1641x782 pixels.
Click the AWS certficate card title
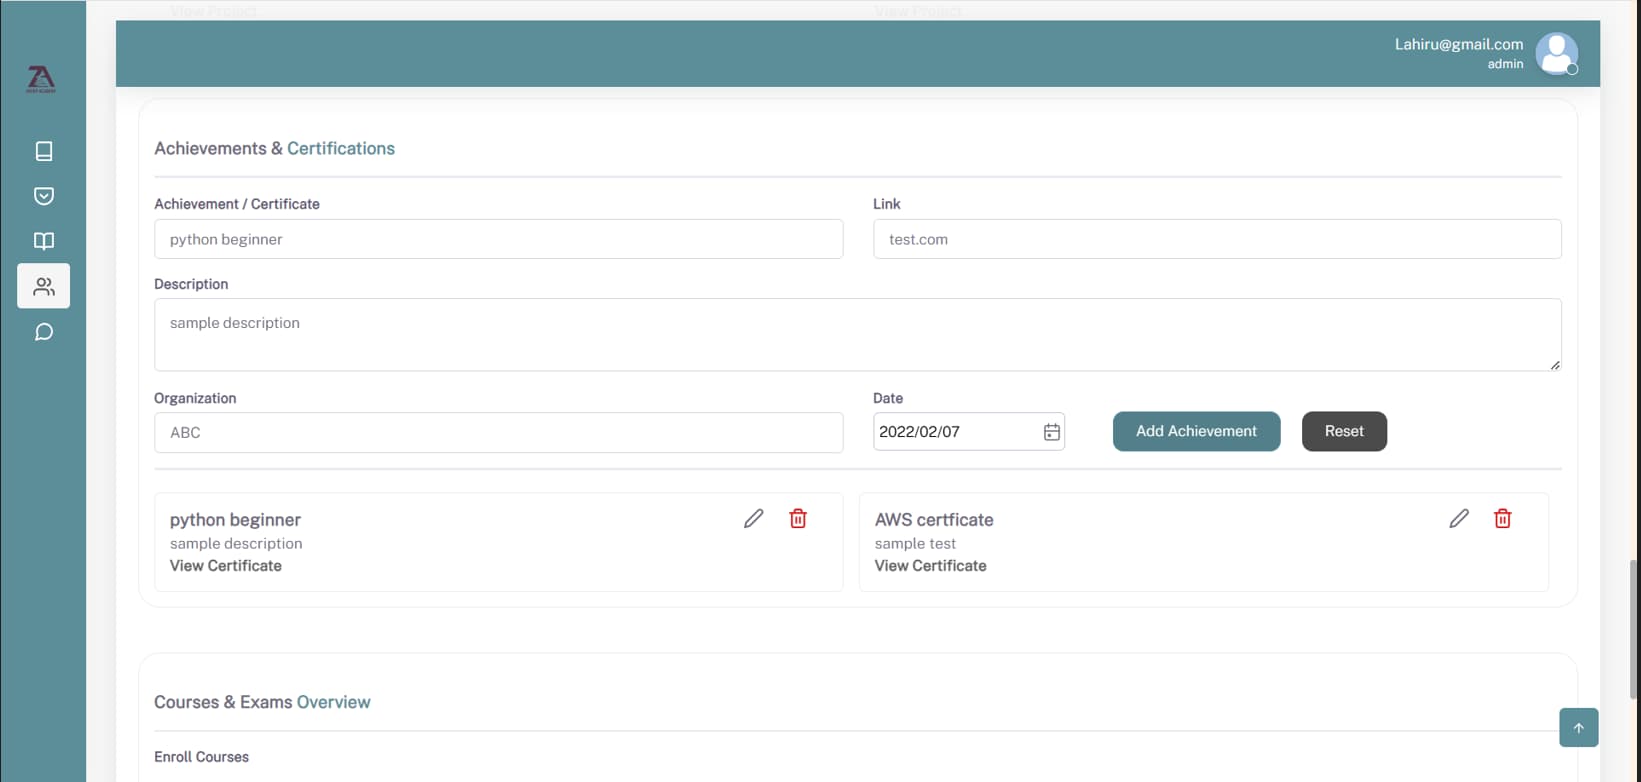(934, 520)
